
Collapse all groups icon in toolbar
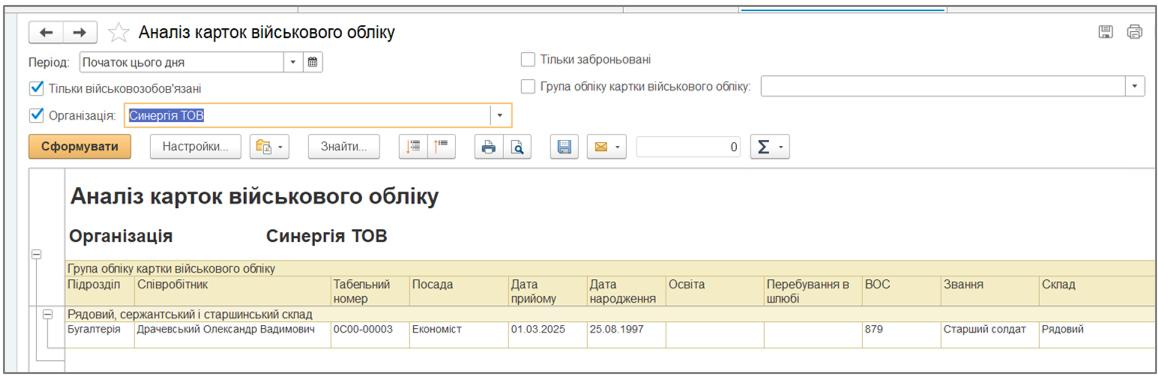(442, 147)
